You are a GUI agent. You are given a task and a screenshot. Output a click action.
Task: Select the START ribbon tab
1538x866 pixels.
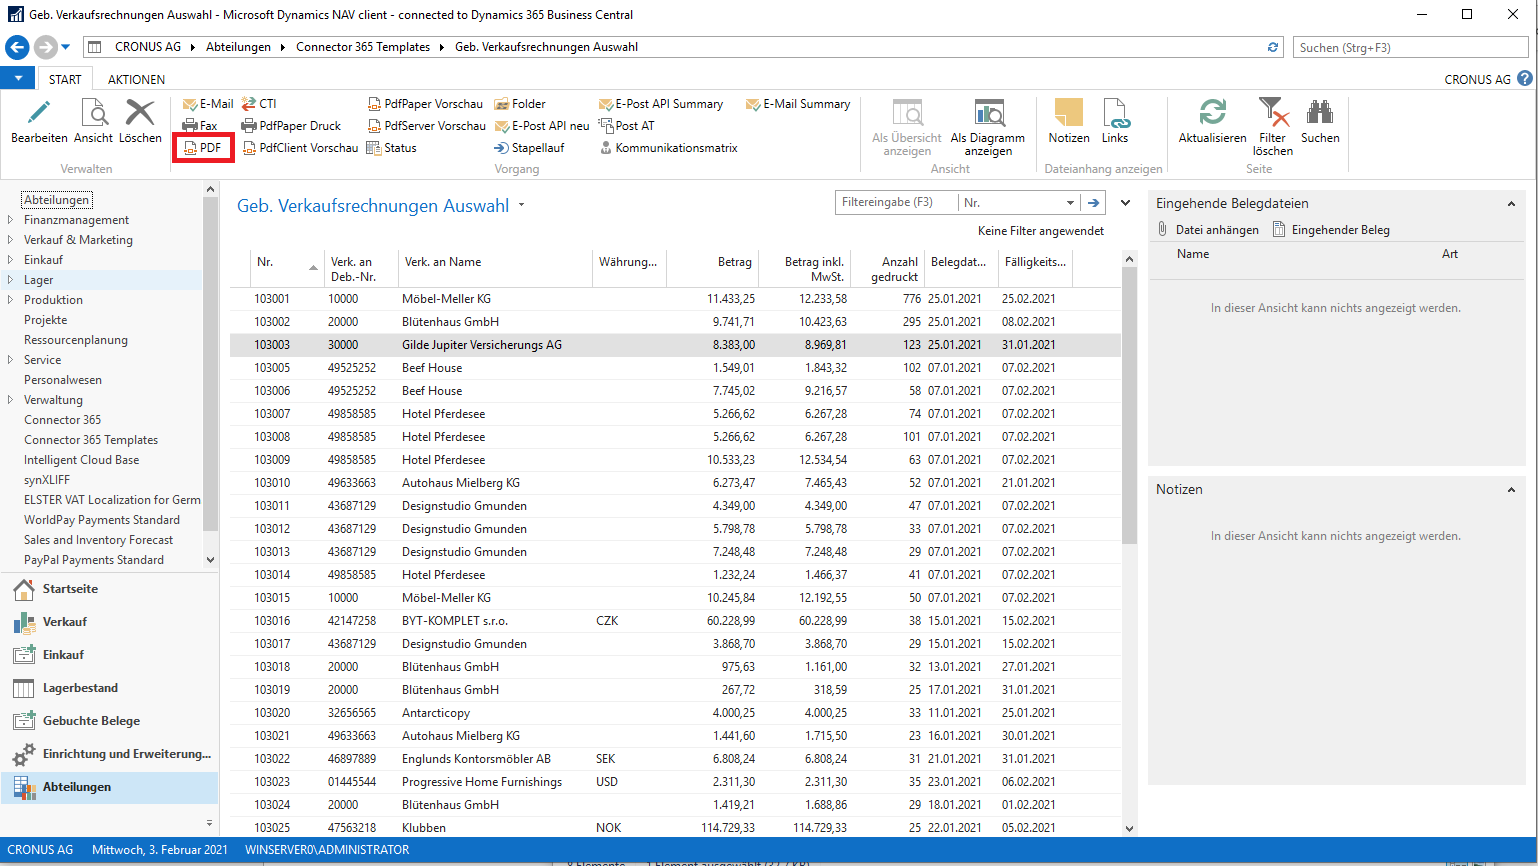point(65,79)
